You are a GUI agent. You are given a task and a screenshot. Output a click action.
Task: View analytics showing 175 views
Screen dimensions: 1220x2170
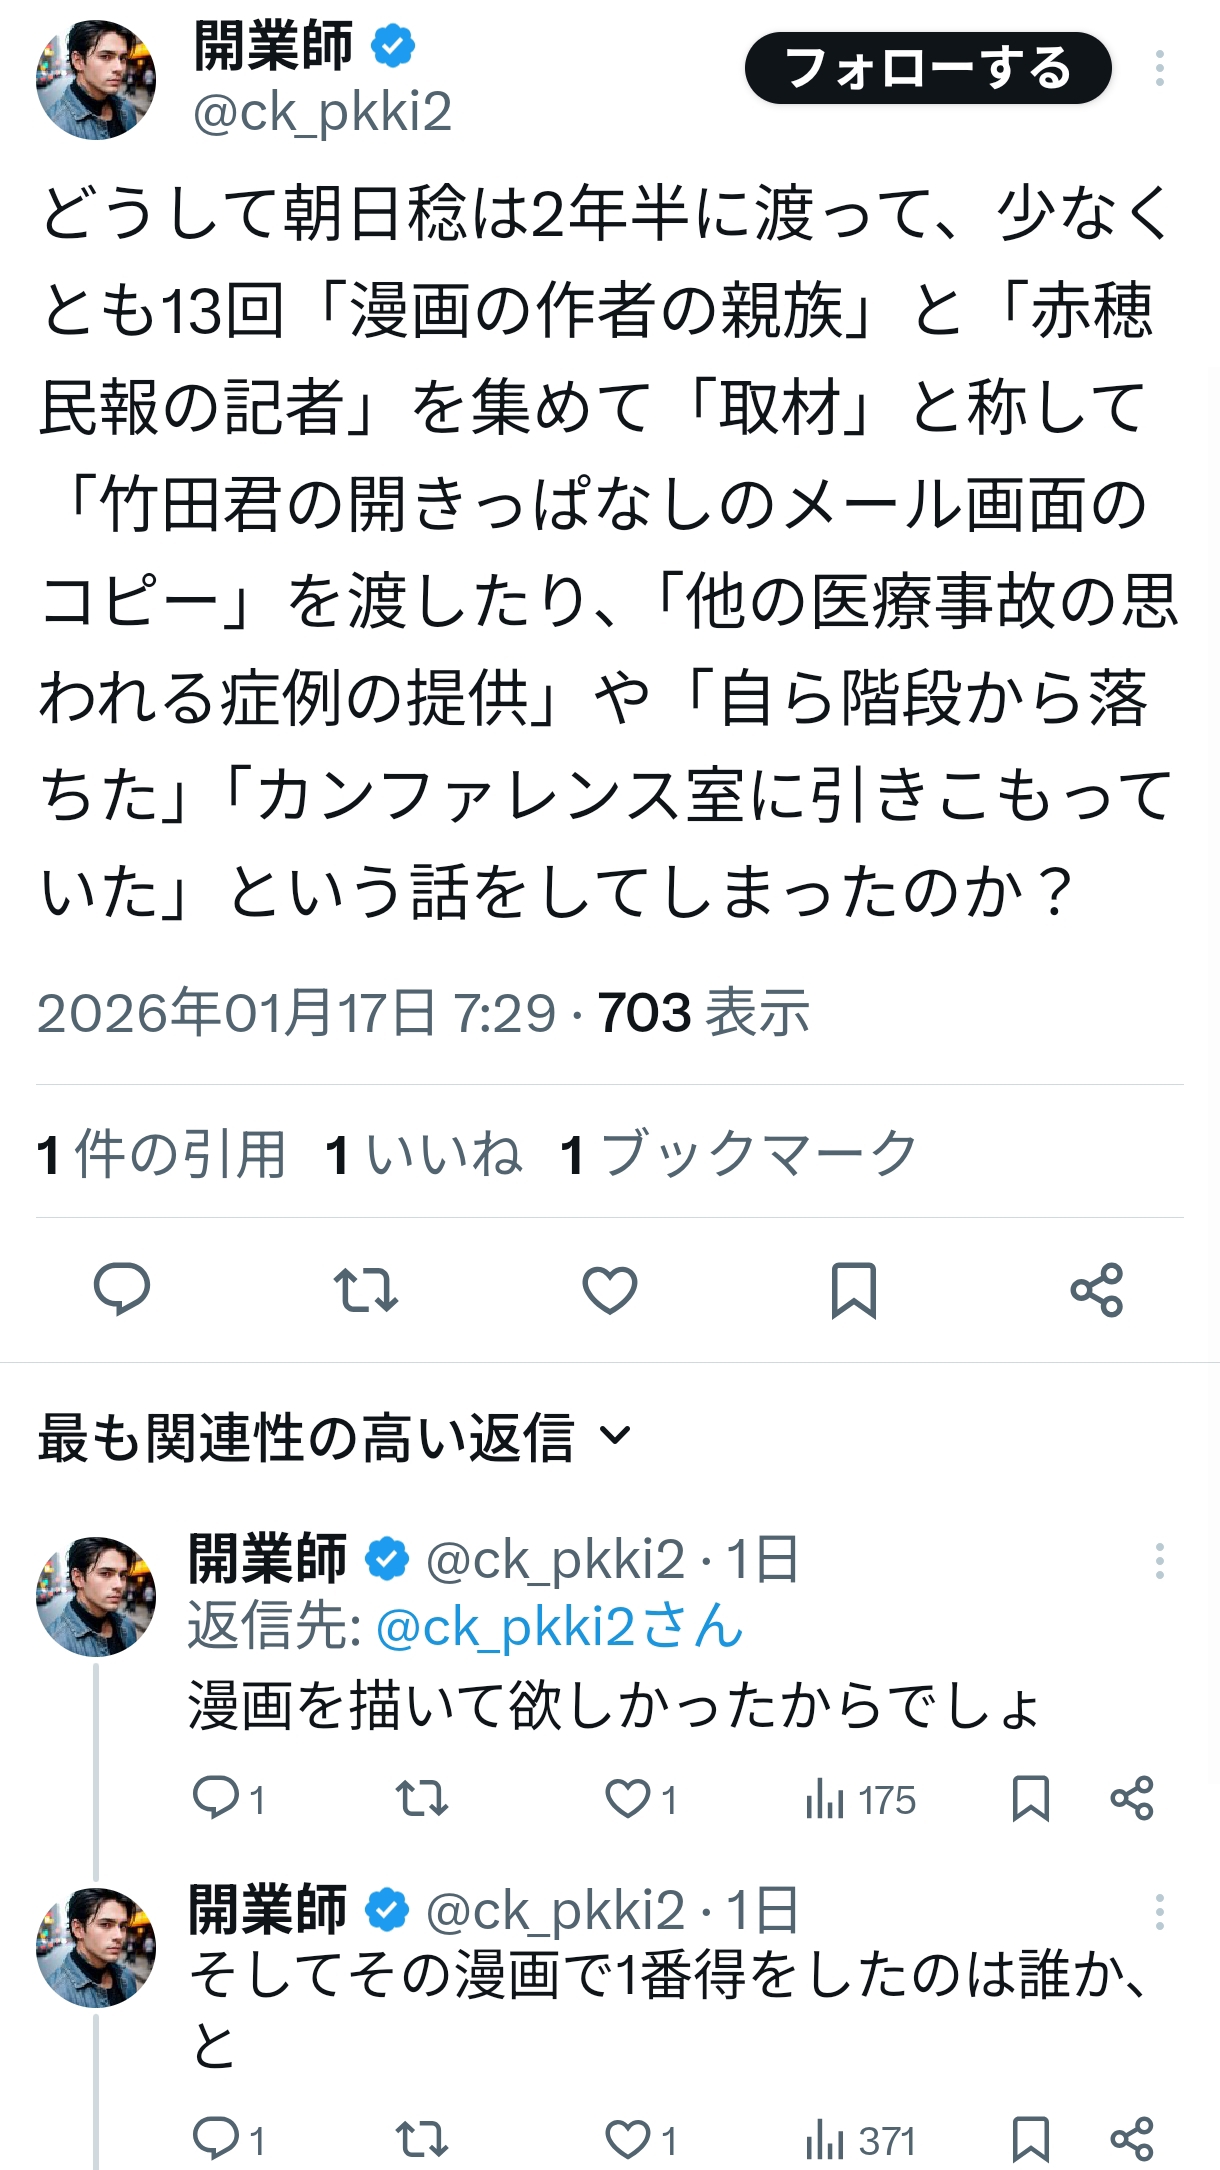[860, 1800]
